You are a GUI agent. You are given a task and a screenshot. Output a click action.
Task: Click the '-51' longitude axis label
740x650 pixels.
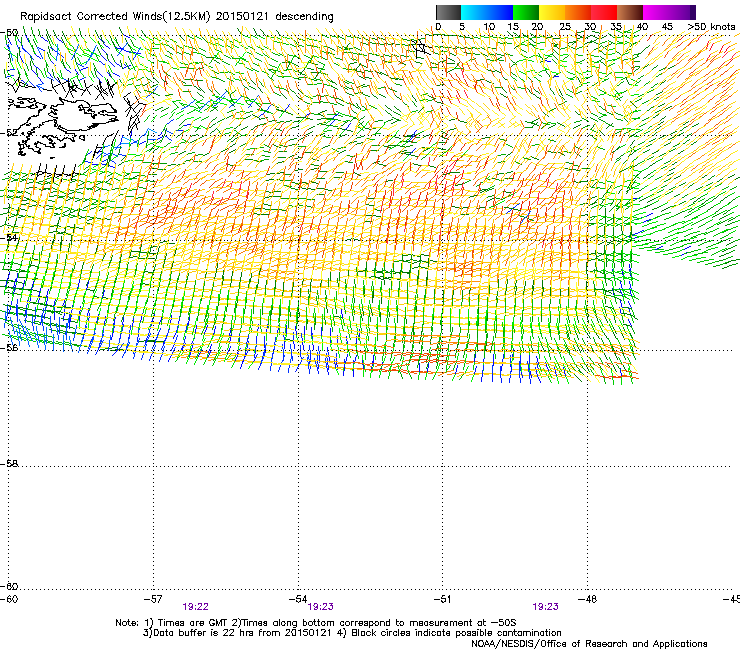pos(442,599)
